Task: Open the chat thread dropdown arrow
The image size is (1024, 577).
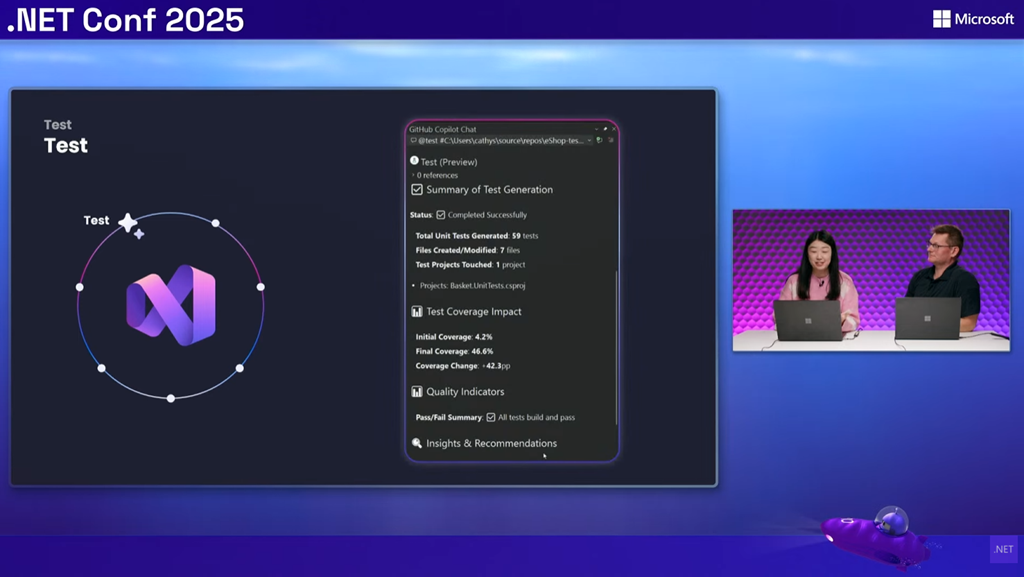Action: pyautogui.click(x=590, y=141)
